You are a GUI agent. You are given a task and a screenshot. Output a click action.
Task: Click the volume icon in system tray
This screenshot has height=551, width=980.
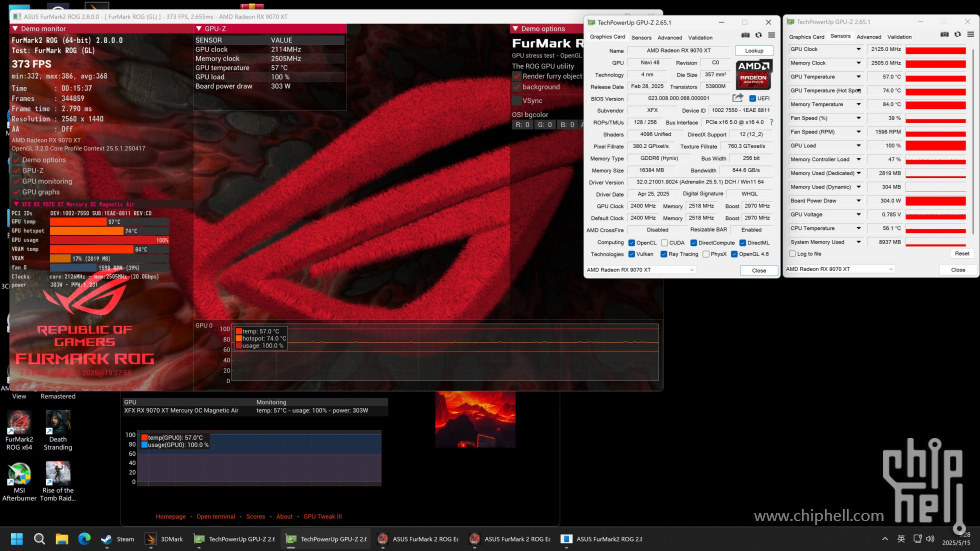[x=930, y=539]
